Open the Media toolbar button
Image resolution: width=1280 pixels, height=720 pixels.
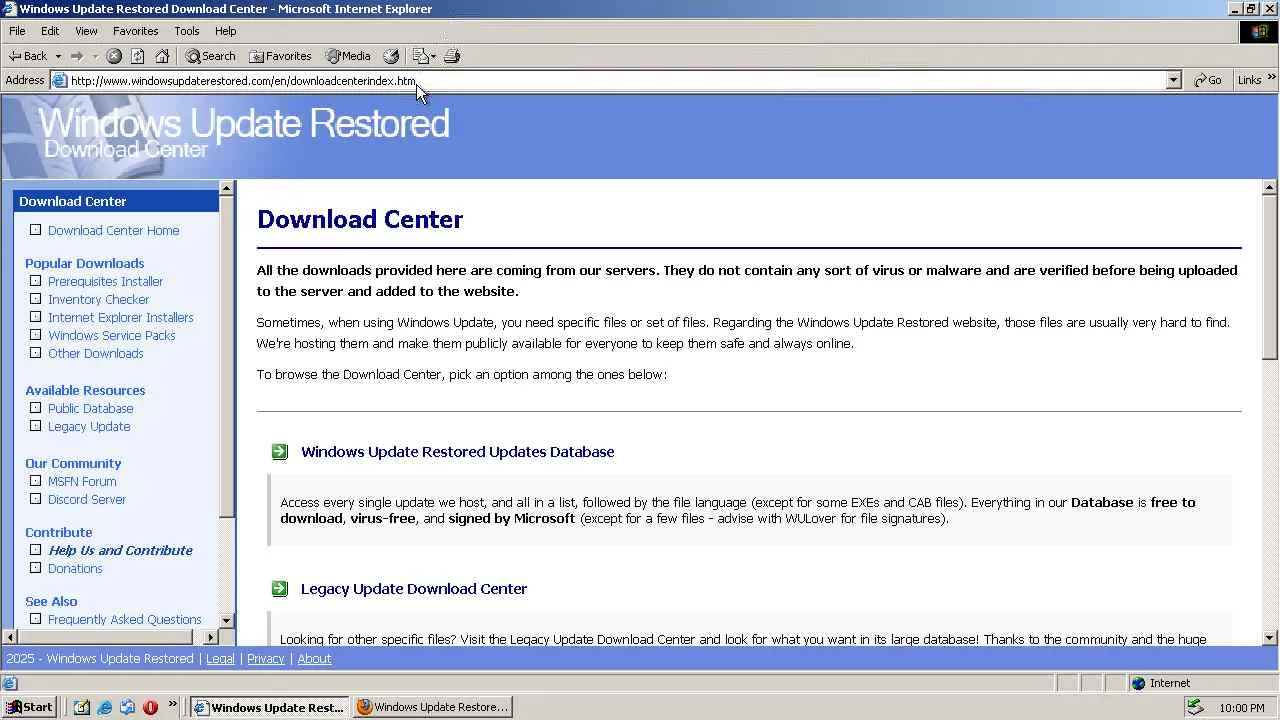[347, 56]
